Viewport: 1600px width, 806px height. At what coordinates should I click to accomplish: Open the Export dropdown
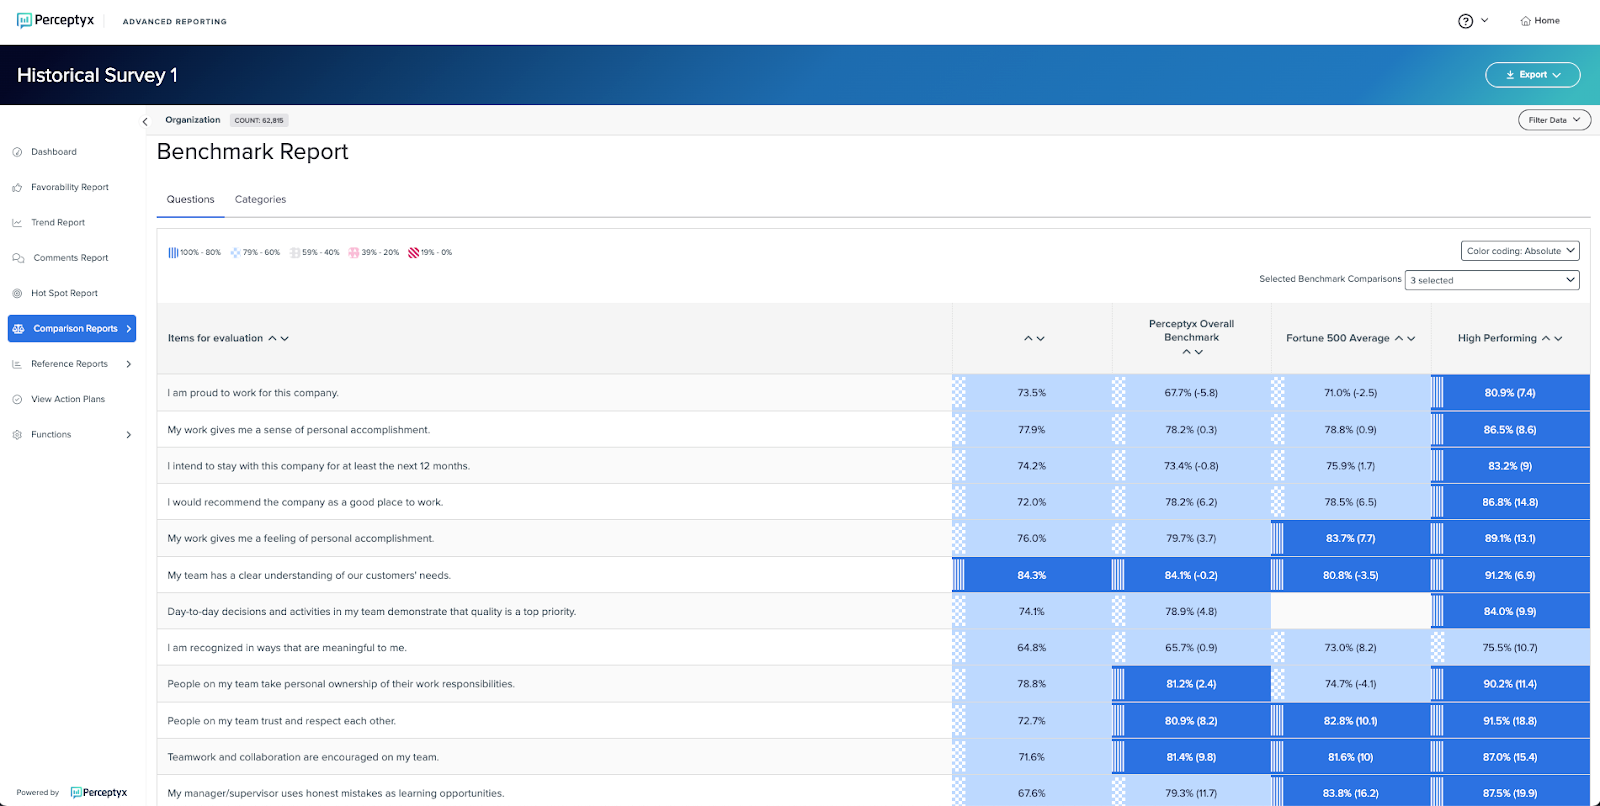coord(1532,75)
